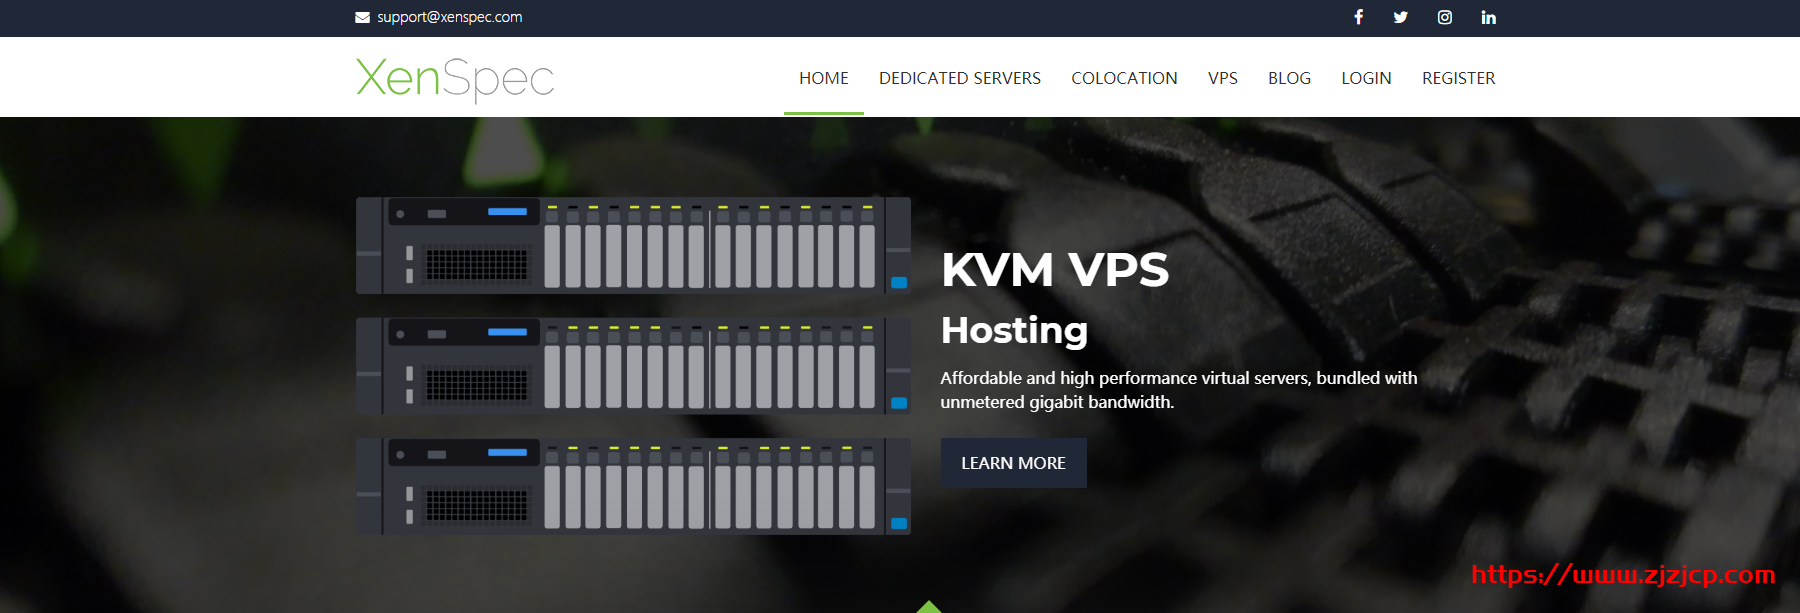
Task: Click the LOGIN link
Action: [x=1366, y=78]
